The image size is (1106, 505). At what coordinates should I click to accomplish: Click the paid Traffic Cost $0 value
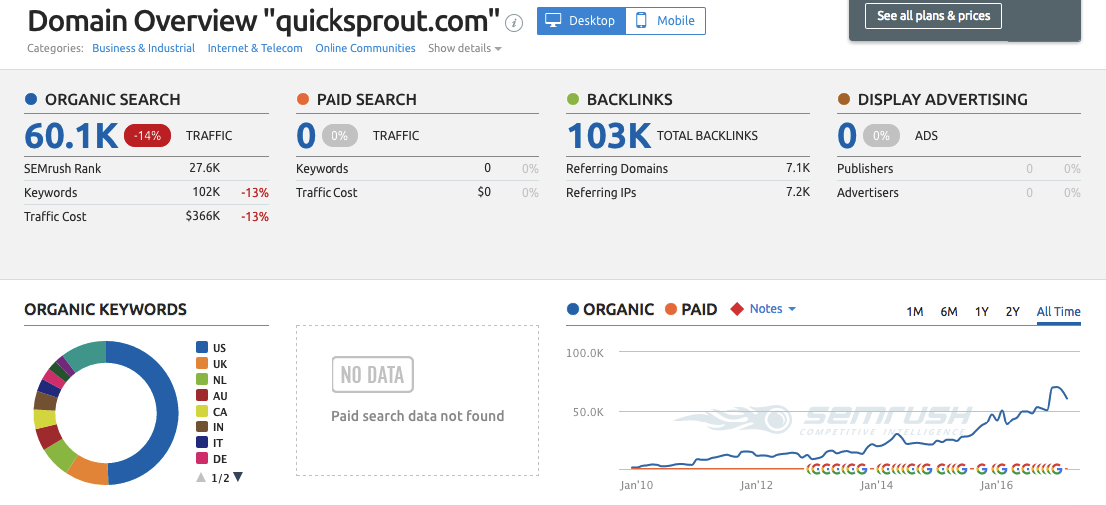coord(484,192)
